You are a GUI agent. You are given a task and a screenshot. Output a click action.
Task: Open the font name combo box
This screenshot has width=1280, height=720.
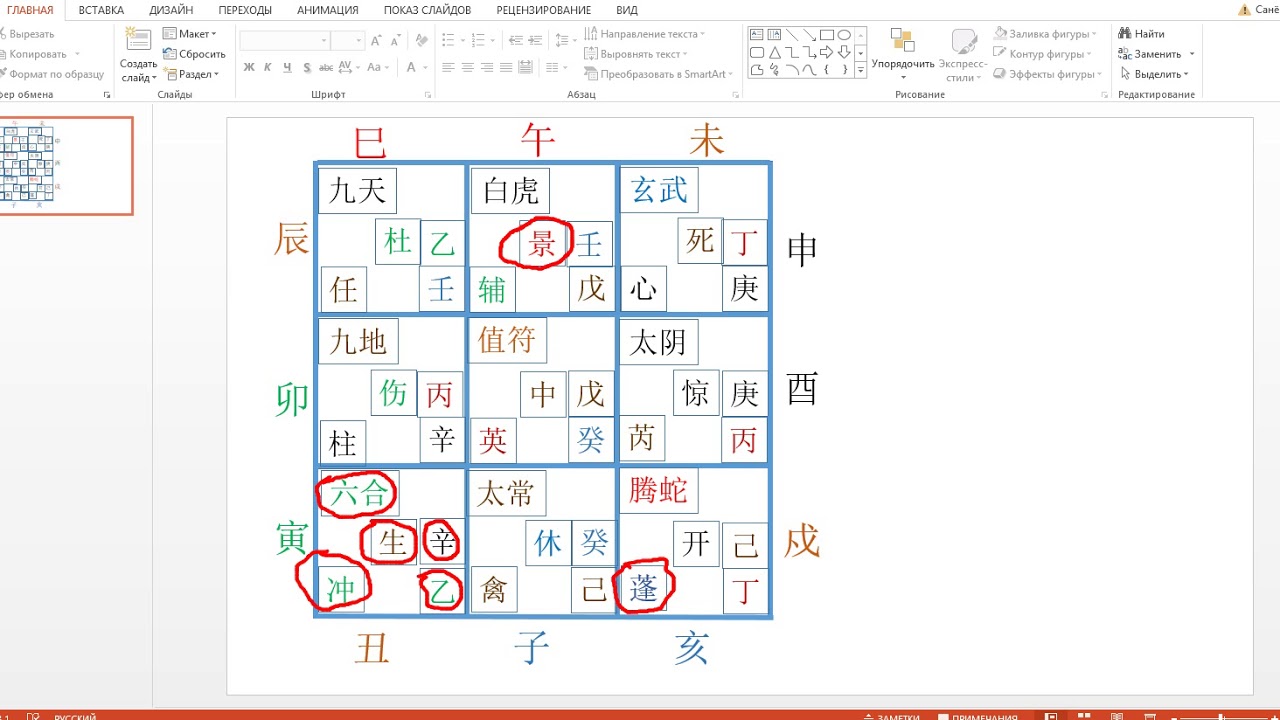click(x=285, y=41)
